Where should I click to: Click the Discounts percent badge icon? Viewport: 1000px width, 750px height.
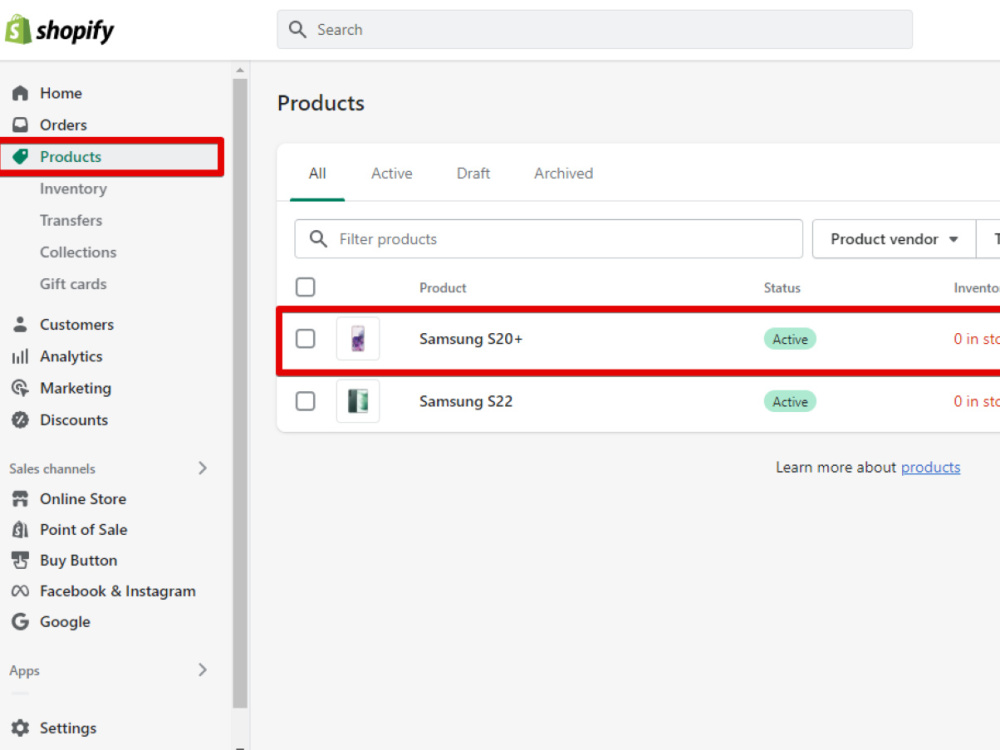pyautogui.click(x=20, y=420)
